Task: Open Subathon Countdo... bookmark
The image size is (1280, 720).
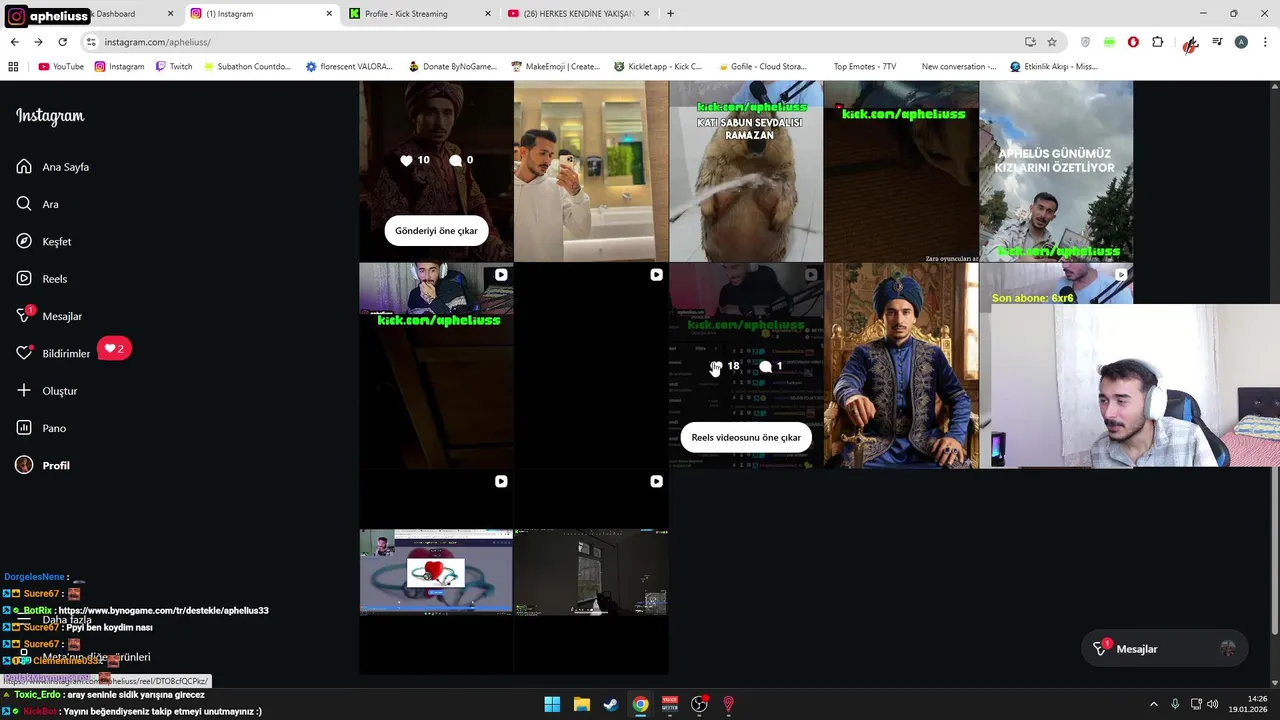Action: pyautogui.click(x=246, y=67)
